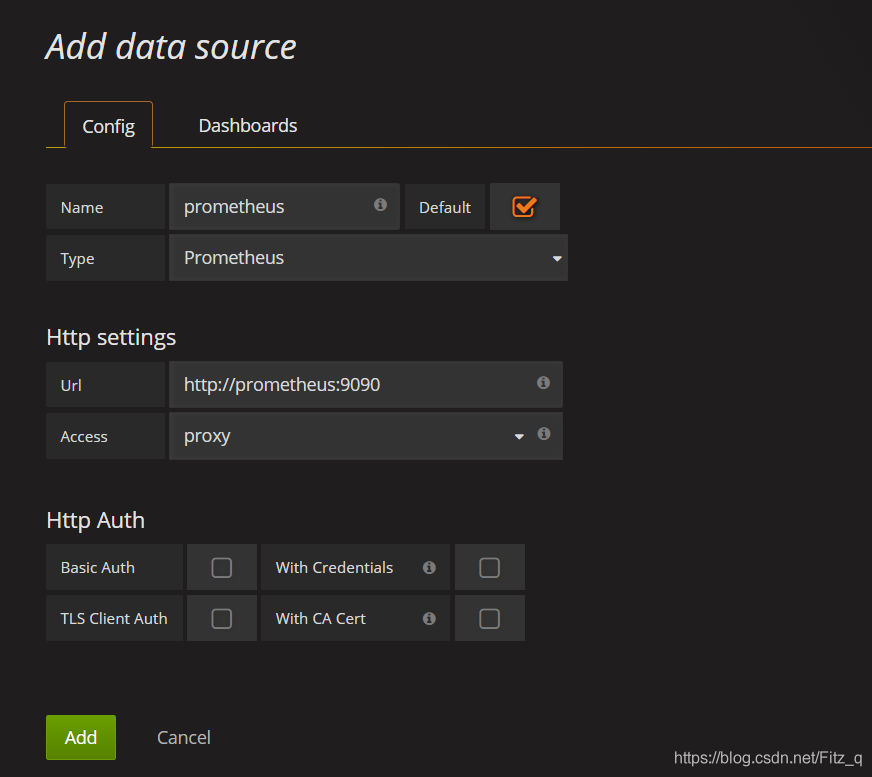872x777 pixels.
Task: Click the Http Auth heading
Action: click(x=96, y=520)
